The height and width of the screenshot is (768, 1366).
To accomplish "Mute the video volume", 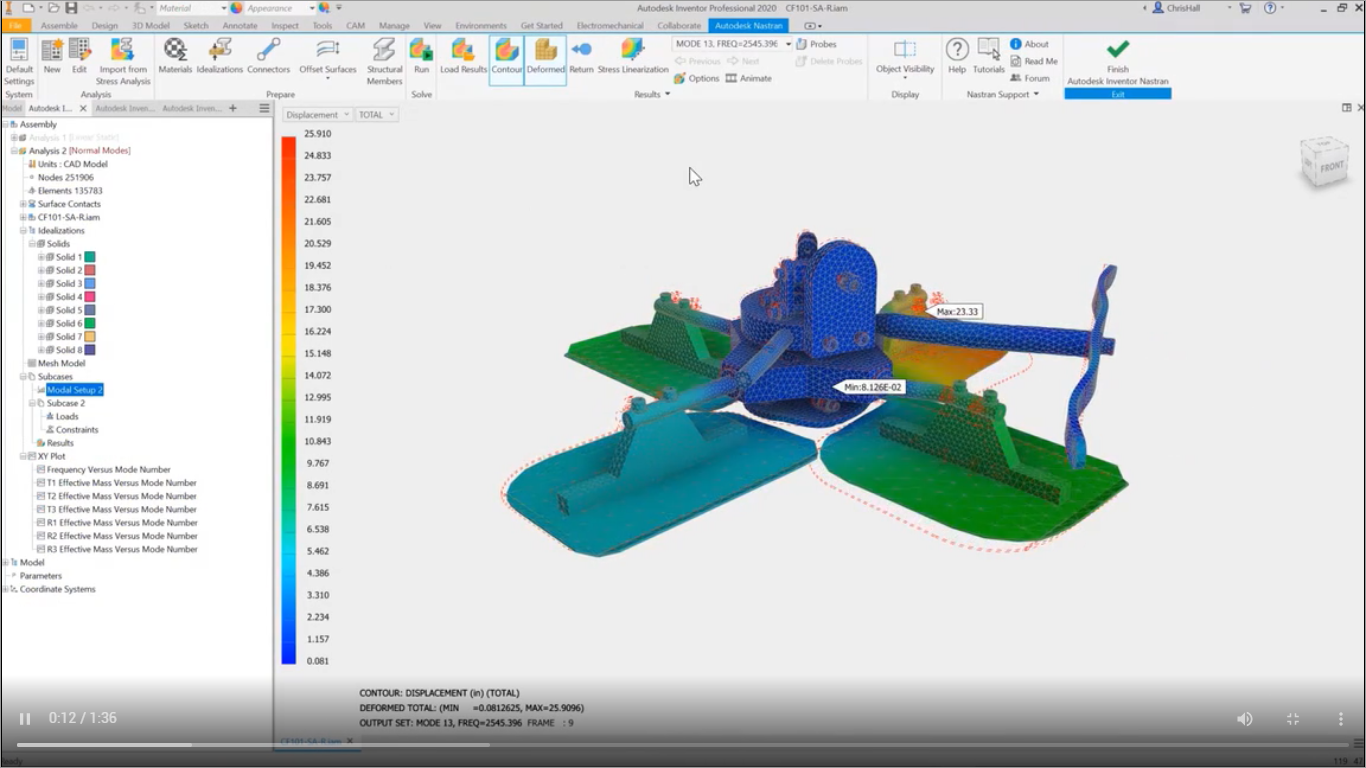I will (x=1245, y=718).
